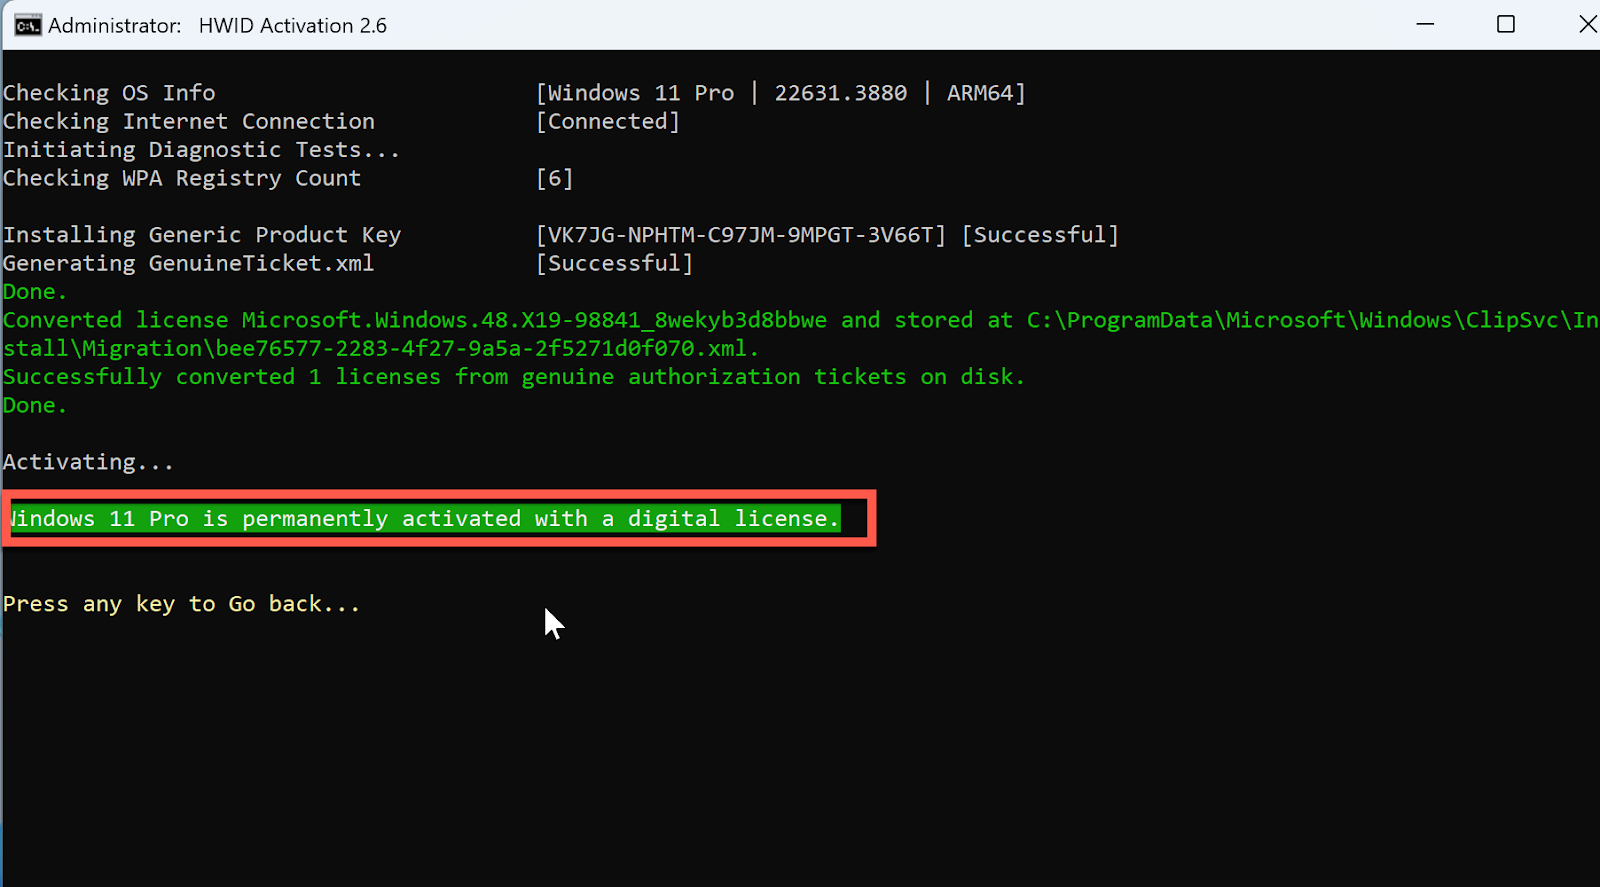The image size is (1600, 887).
Task: Minimize the HWID Activation window
Action: click(1425, 24)
